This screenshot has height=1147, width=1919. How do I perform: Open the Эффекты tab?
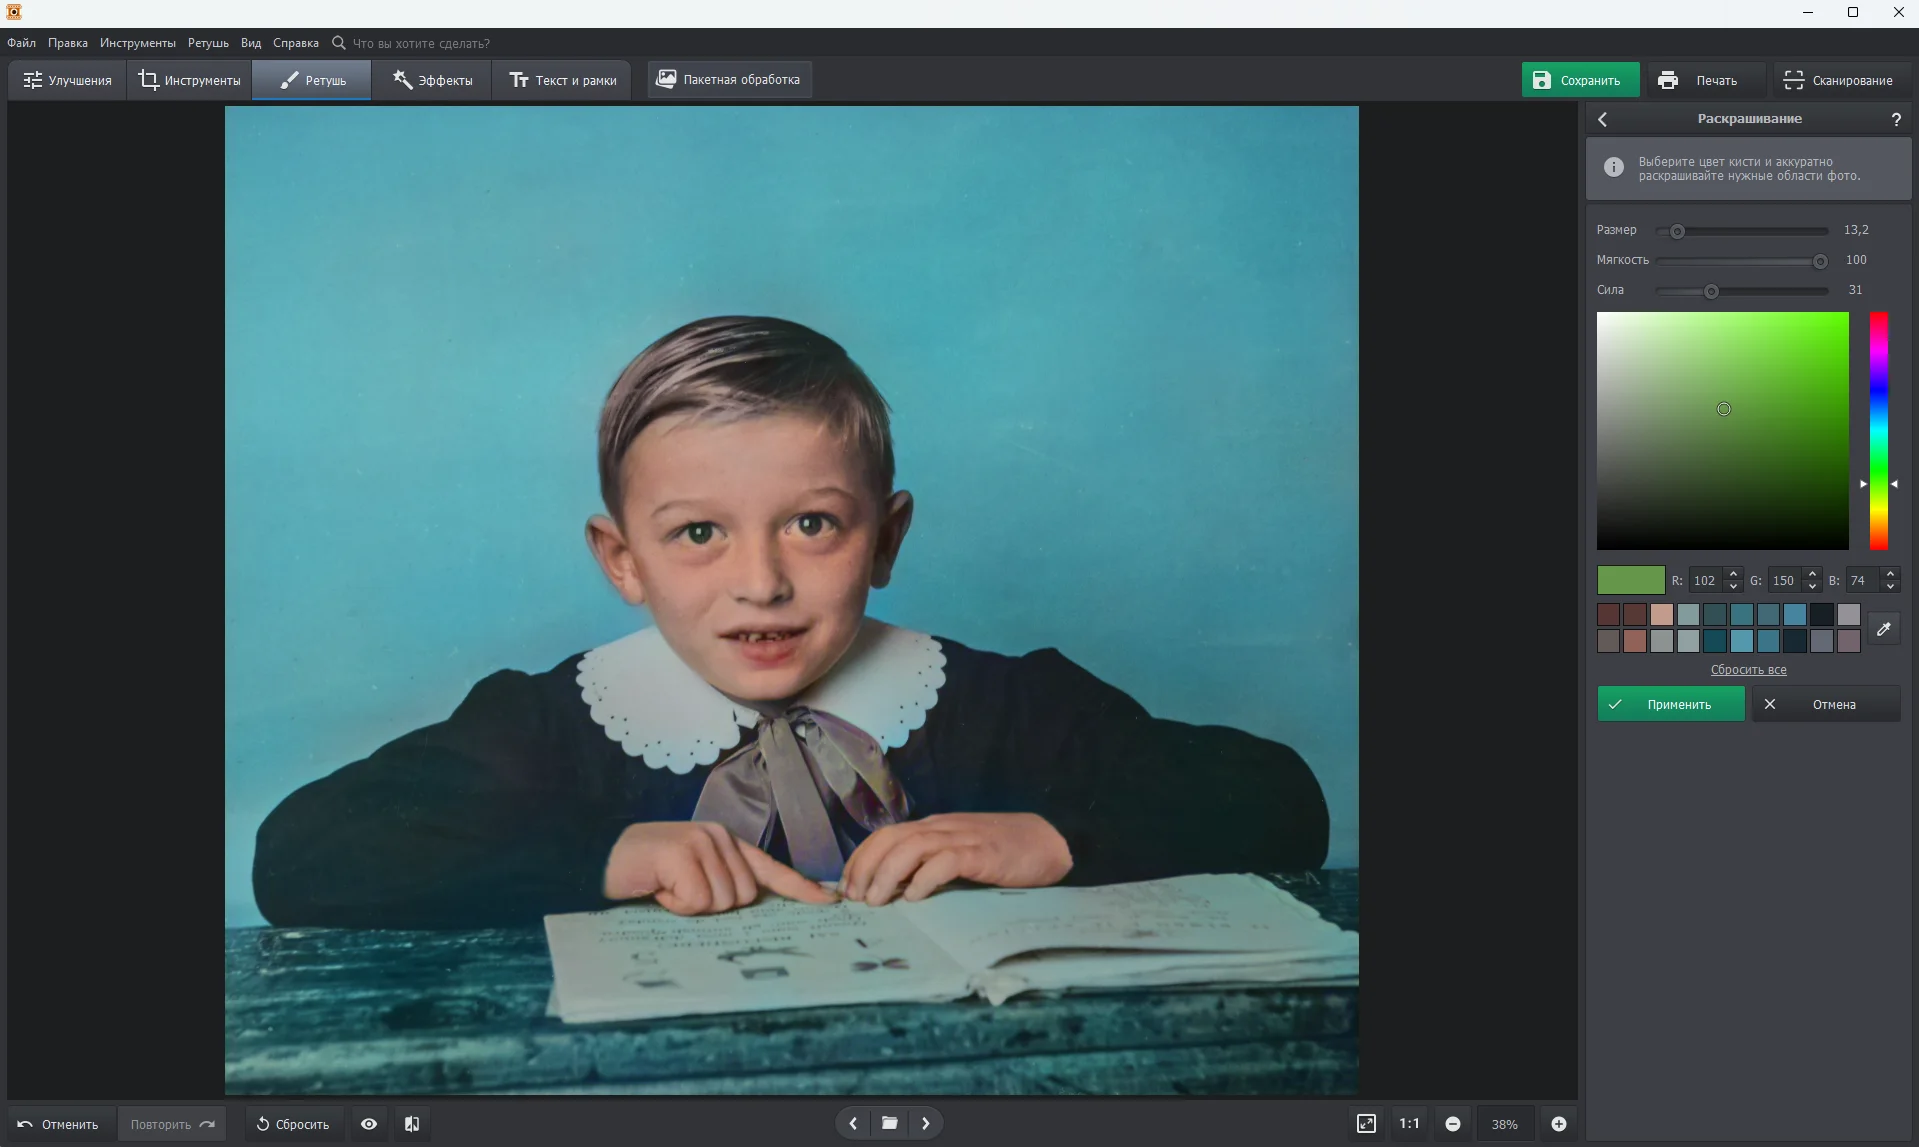point(432,80)
